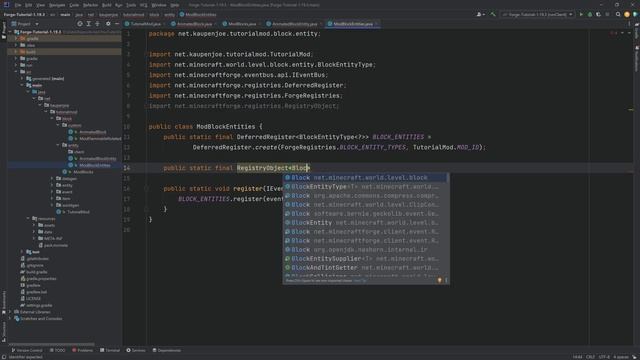
Task: Click the IDE updates avatar icon
Action: click(x=627, y=14)
